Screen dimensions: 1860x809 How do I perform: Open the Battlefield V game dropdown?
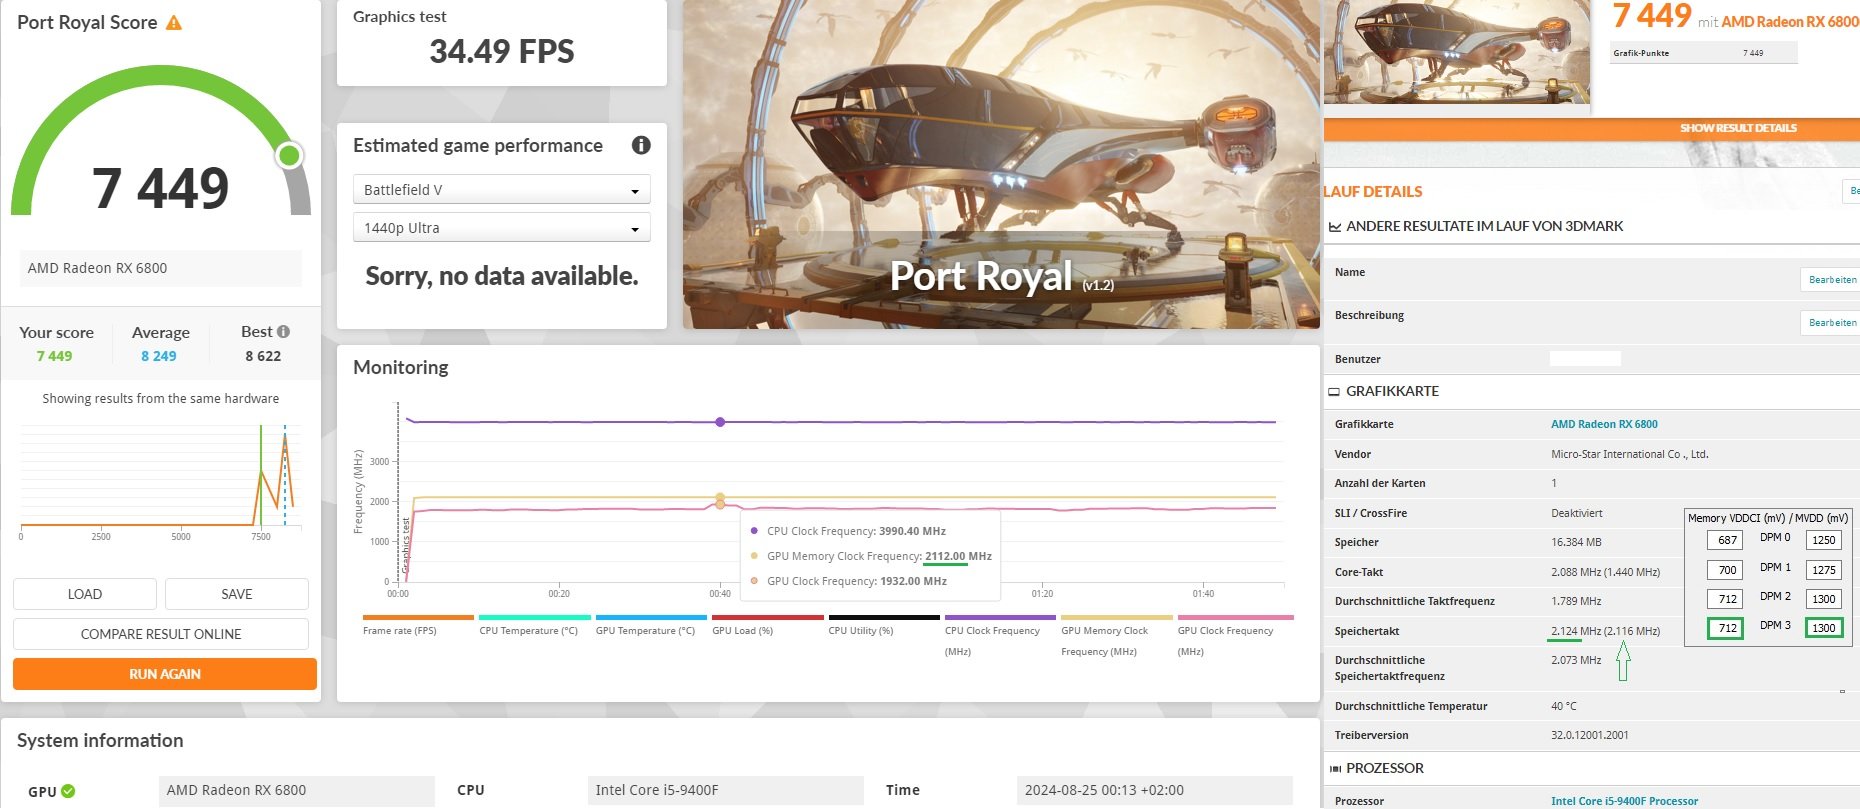click(502, 189)
